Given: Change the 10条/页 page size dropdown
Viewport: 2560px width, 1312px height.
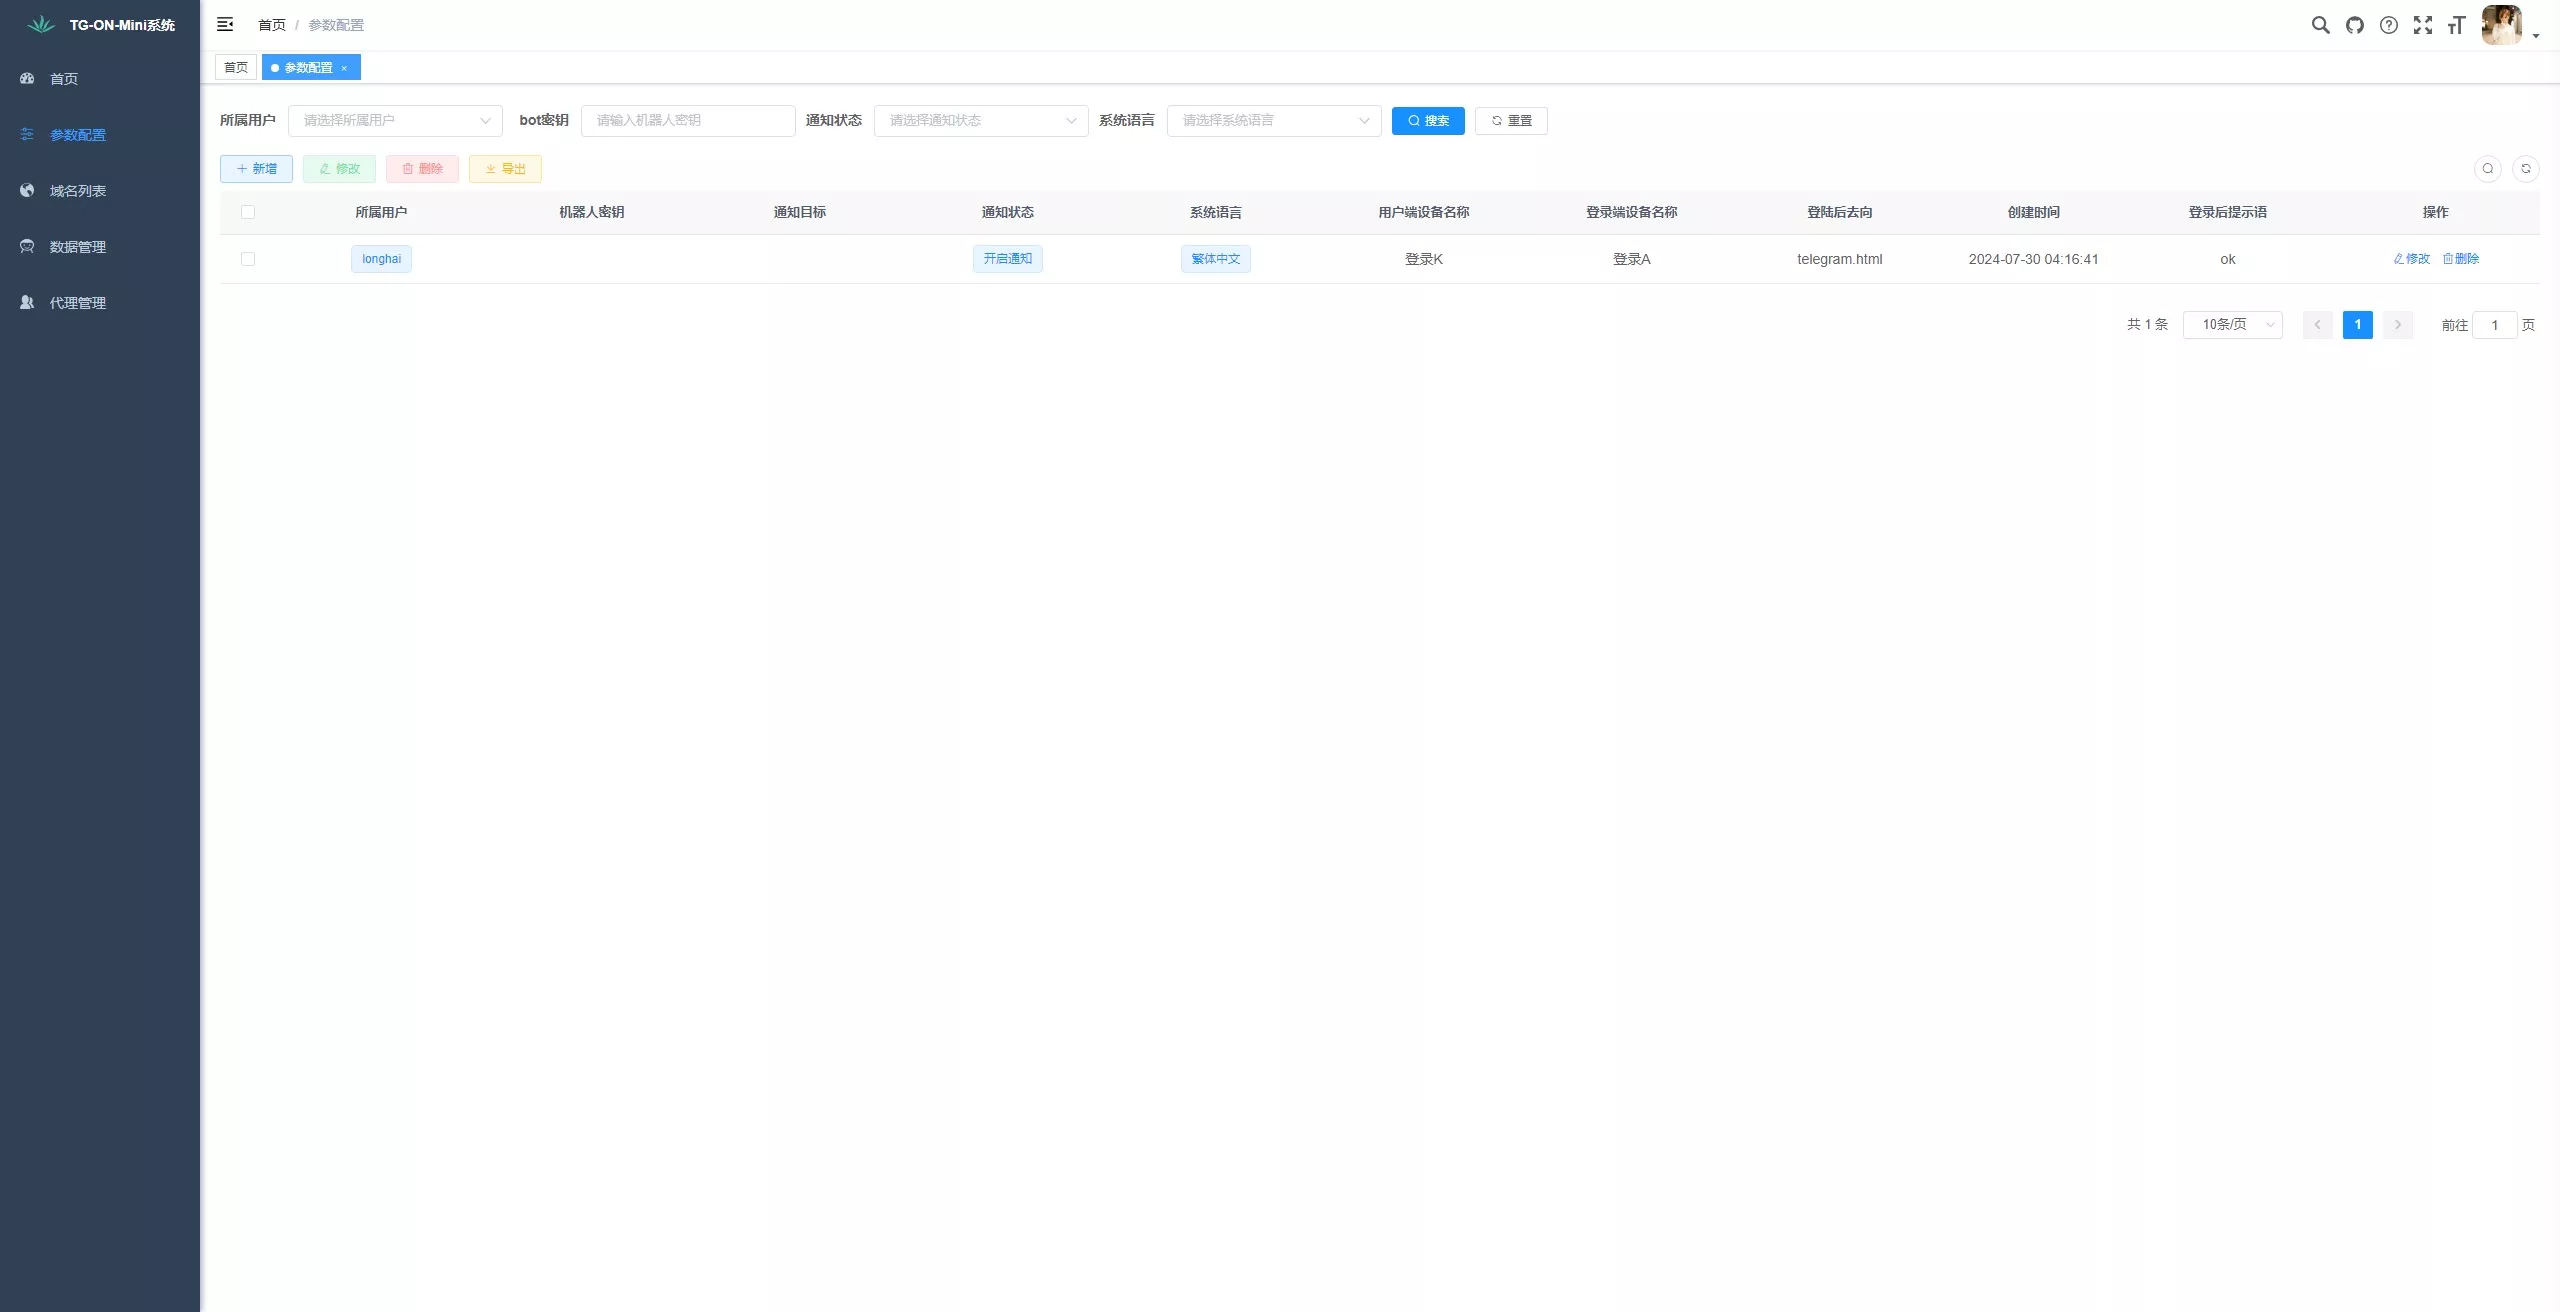Looking at the screenshot, I should coord(2232,325).
